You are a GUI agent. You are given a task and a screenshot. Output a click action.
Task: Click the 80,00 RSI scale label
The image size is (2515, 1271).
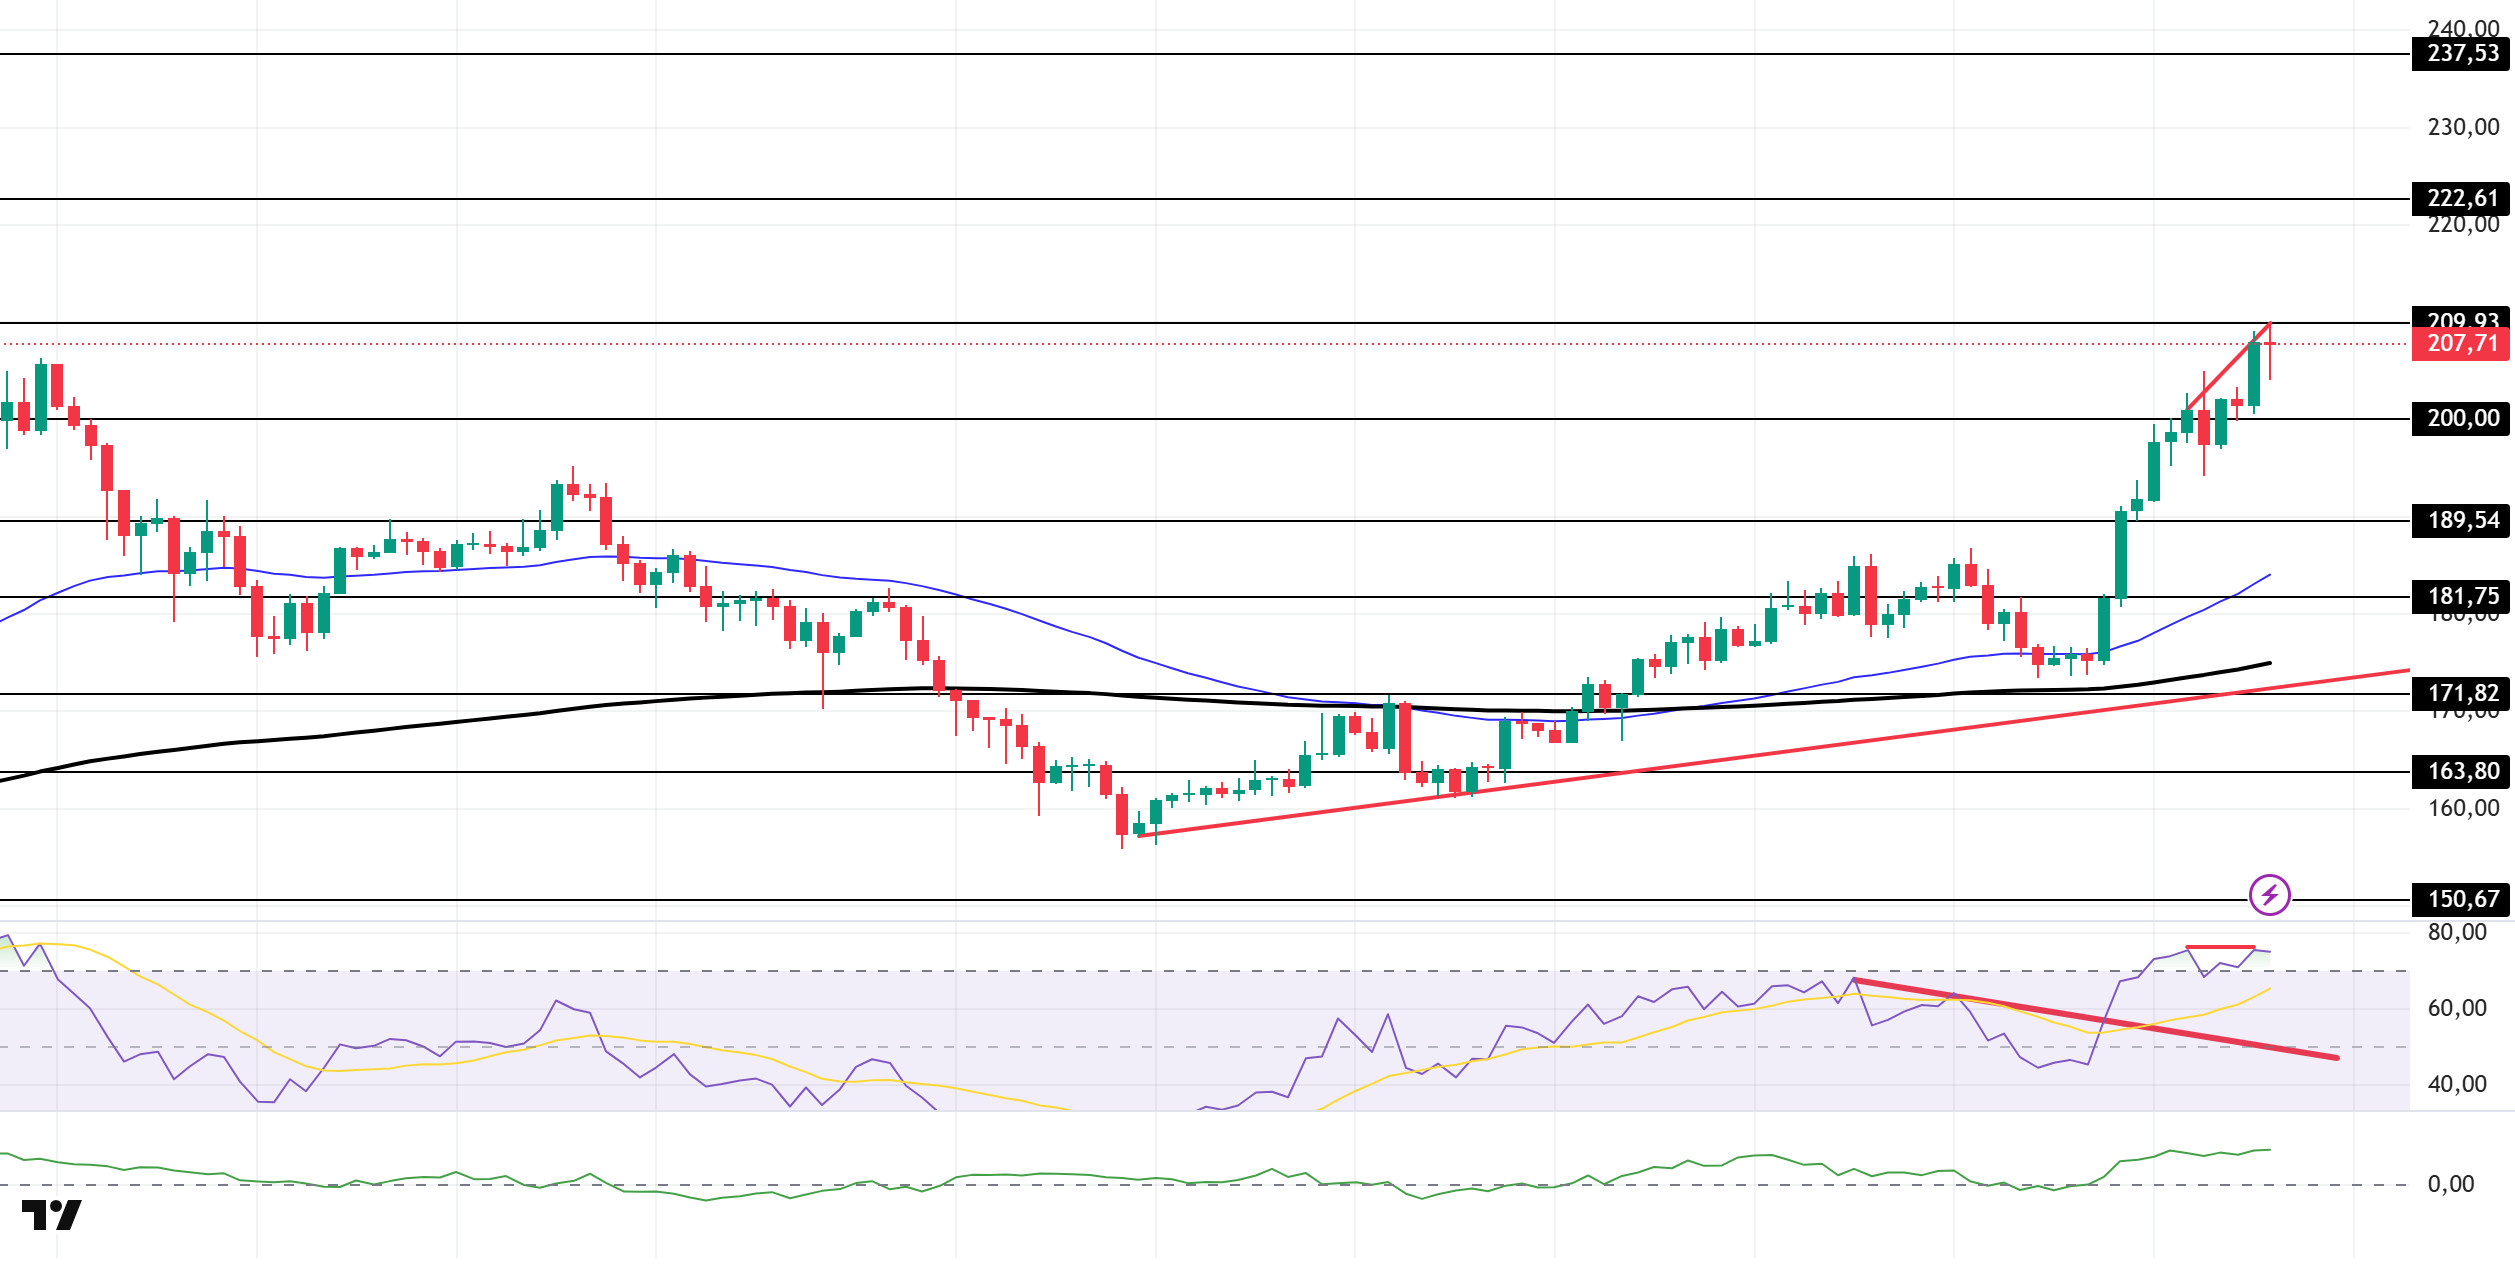coord(2457,932)
